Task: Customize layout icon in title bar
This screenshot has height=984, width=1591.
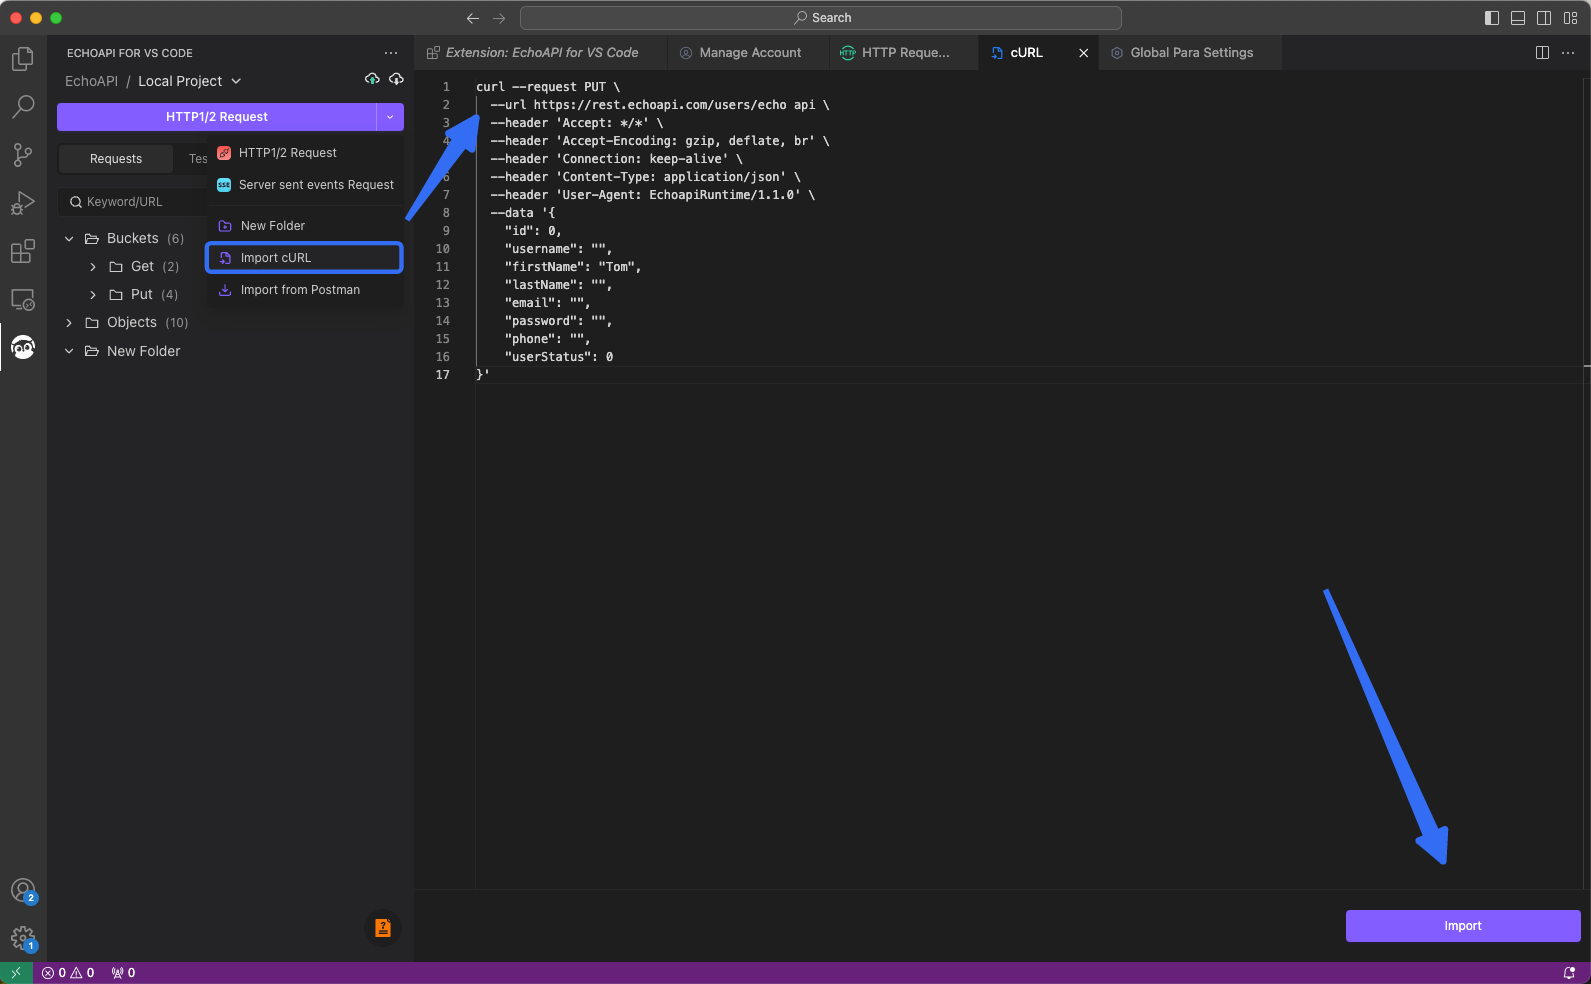Action: pyautogui.click(x=1571, y=18)
